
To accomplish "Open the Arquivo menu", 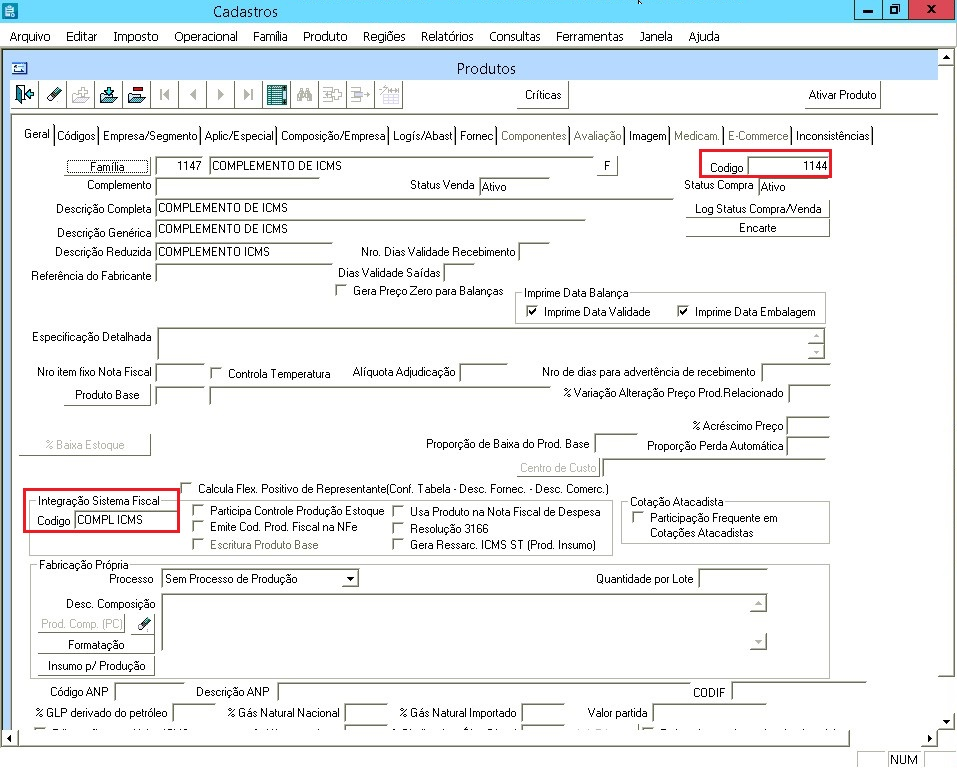I will [30, 37].
